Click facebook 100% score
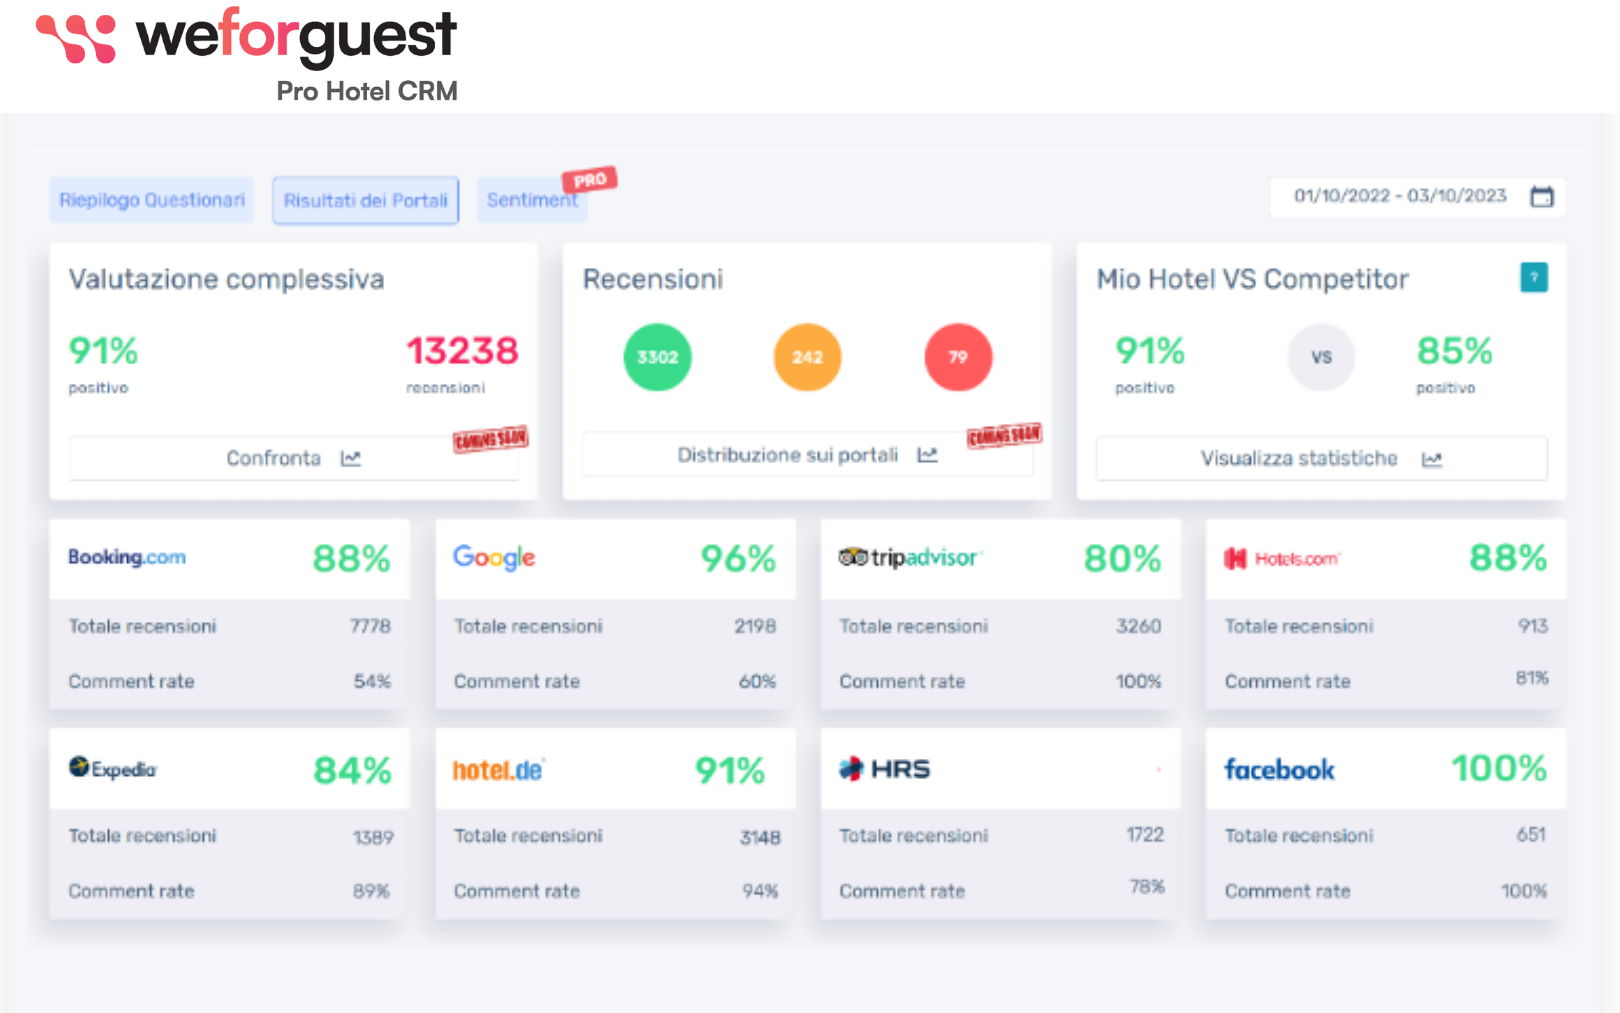This screenshot has width=1620, height=1013. point(1499,768)
